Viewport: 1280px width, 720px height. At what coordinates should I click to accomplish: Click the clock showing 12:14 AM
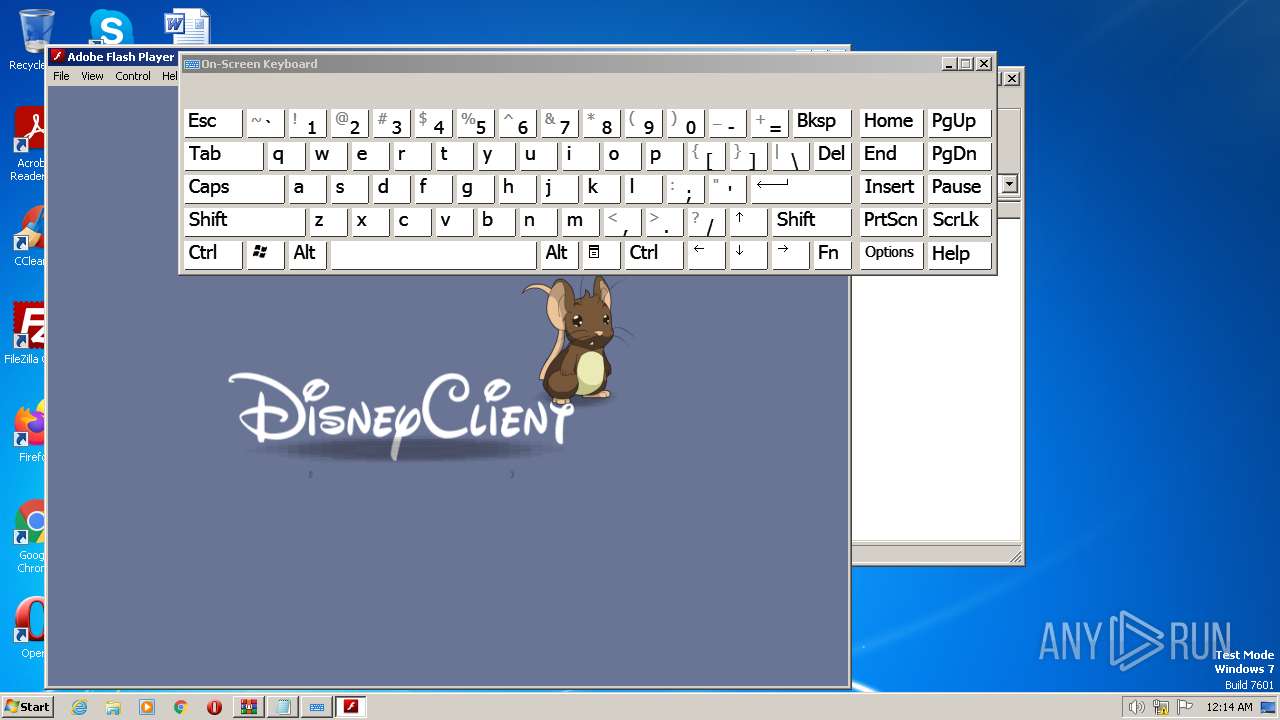1229,707
